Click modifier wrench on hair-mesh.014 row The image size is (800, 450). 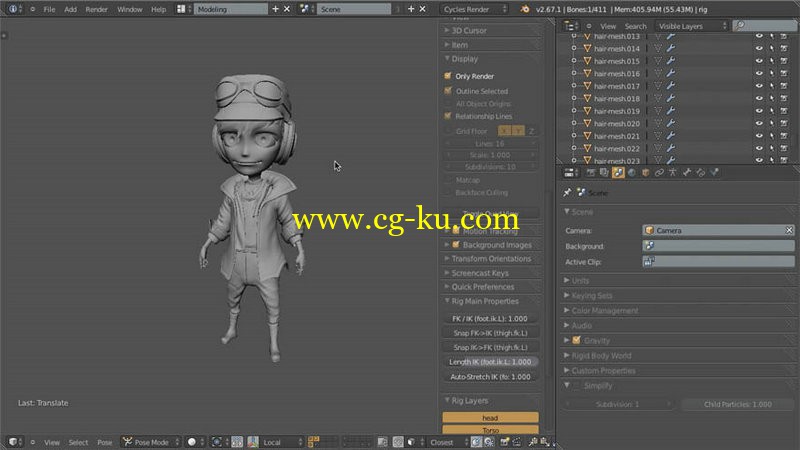[670, 48]
